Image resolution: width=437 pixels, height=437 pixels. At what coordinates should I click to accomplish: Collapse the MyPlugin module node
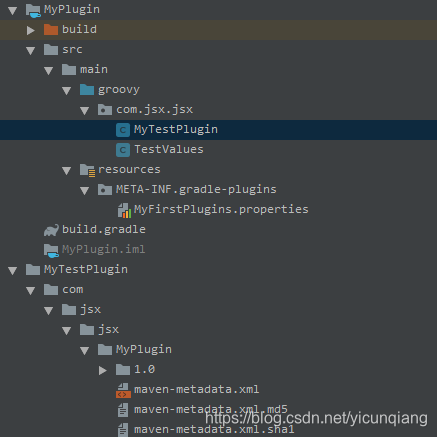[13, 10]
